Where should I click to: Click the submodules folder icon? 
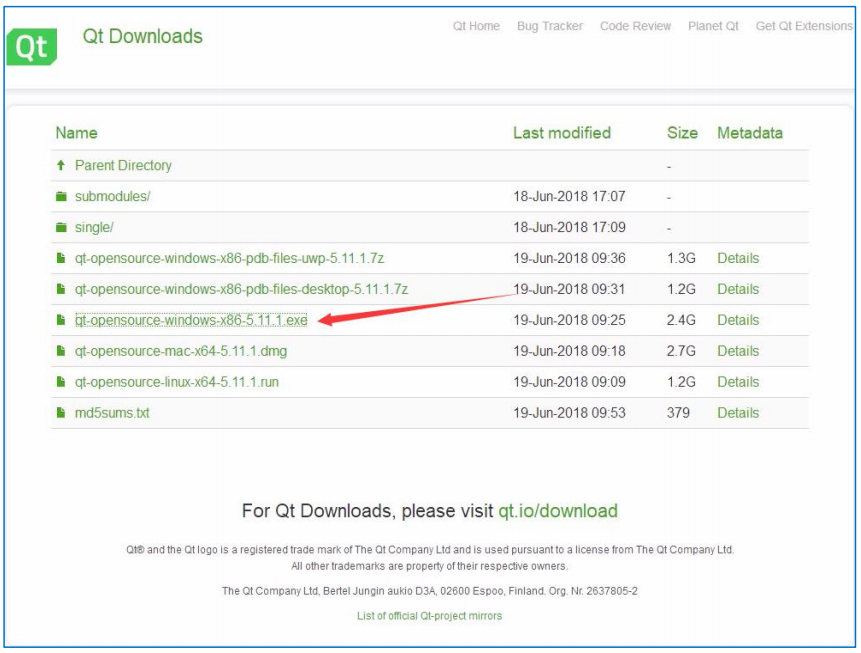(61, 197)
